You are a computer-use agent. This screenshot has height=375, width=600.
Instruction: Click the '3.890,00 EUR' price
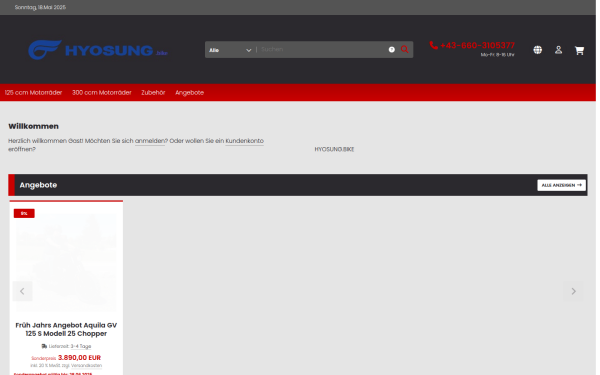80,358
